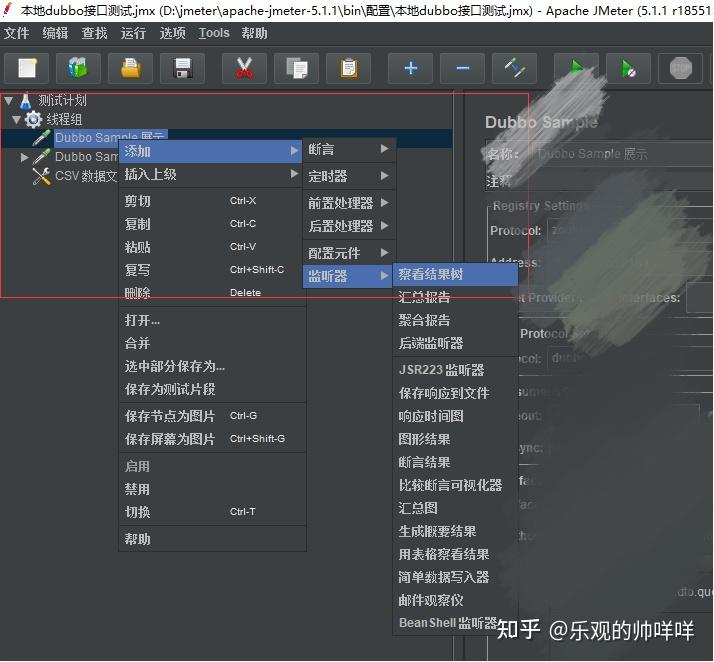
Task: Select 响应时间图 entry
Action: click(455, 416)
